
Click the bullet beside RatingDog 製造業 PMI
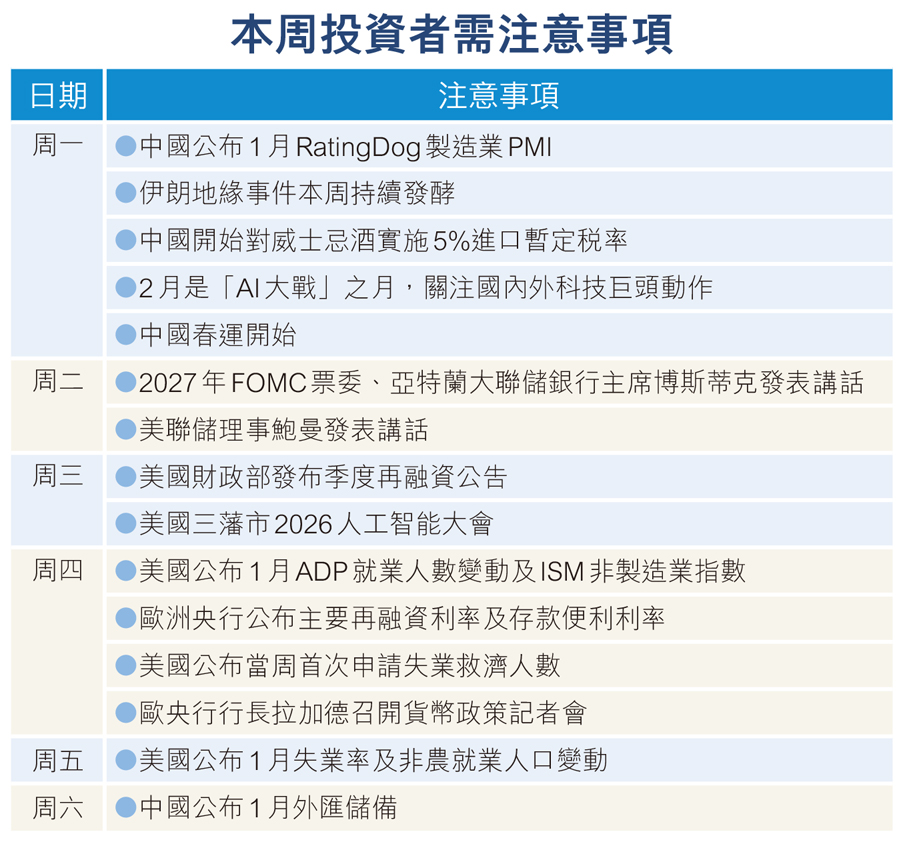point(125,147)
